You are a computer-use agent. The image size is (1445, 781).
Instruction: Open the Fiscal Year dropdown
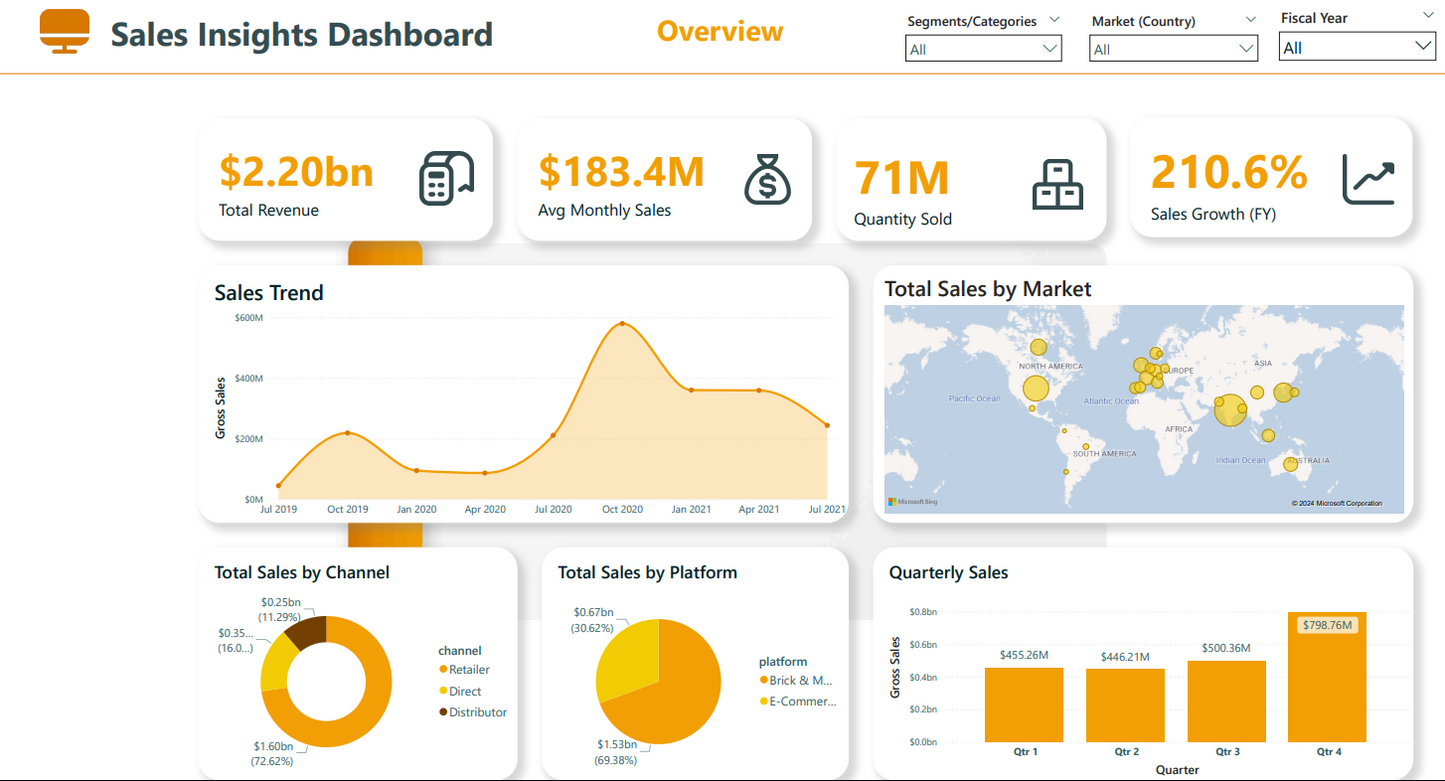[1424, 46]
